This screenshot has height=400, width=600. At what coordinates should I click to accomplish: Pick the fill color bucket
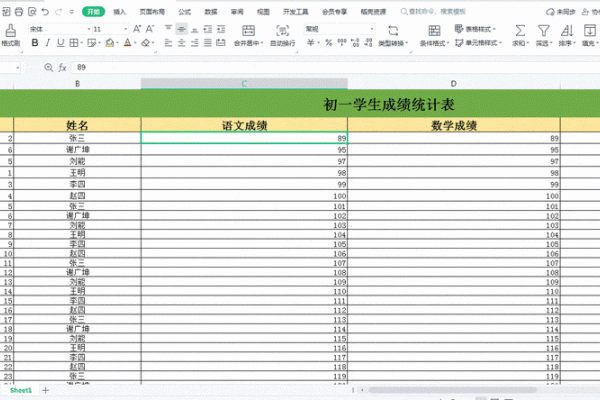tap(110, 43)
